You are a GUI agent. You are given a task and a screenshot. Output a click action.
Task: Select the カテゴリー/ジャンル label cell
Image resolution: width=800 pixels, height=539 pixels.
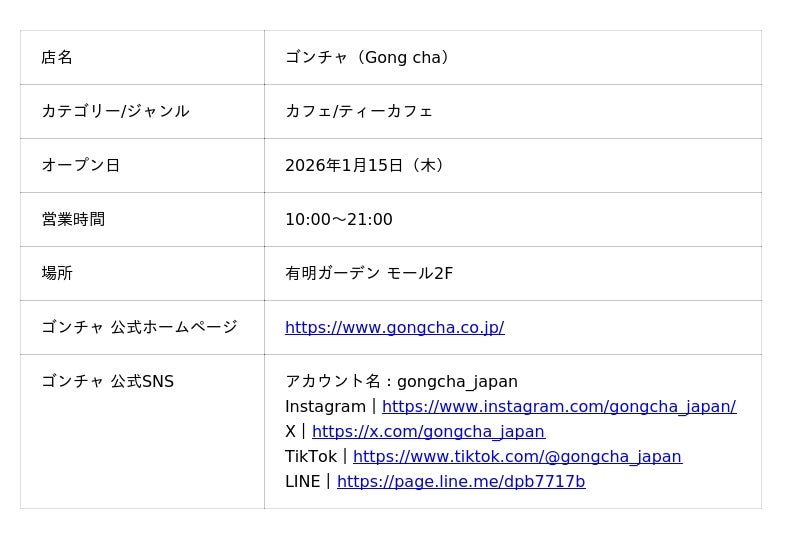coord(115,112)
